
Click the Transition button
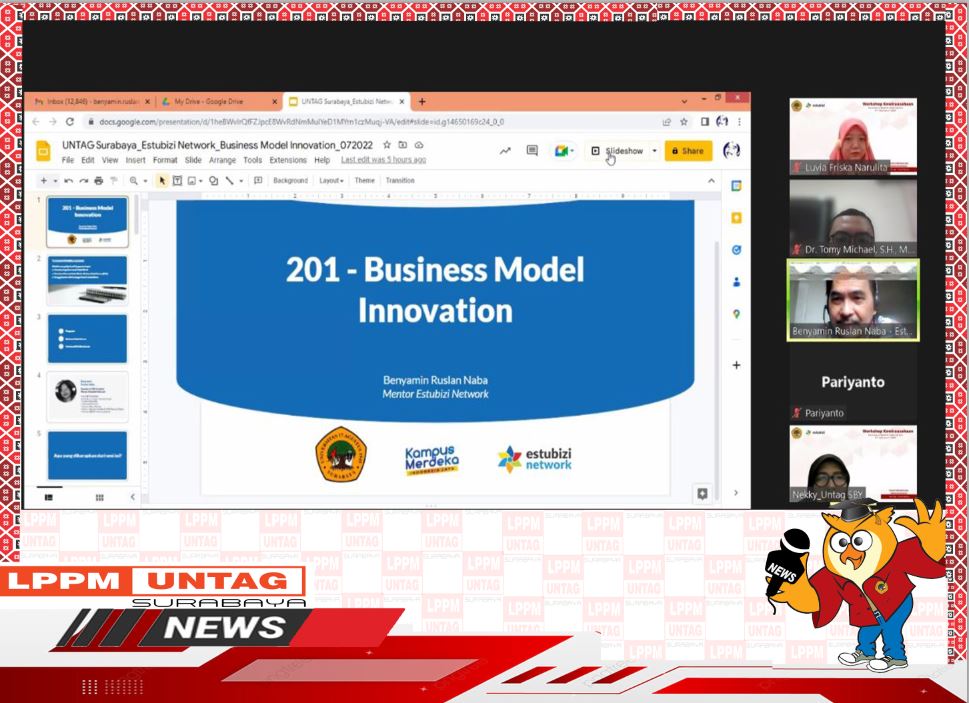point(400,180)
